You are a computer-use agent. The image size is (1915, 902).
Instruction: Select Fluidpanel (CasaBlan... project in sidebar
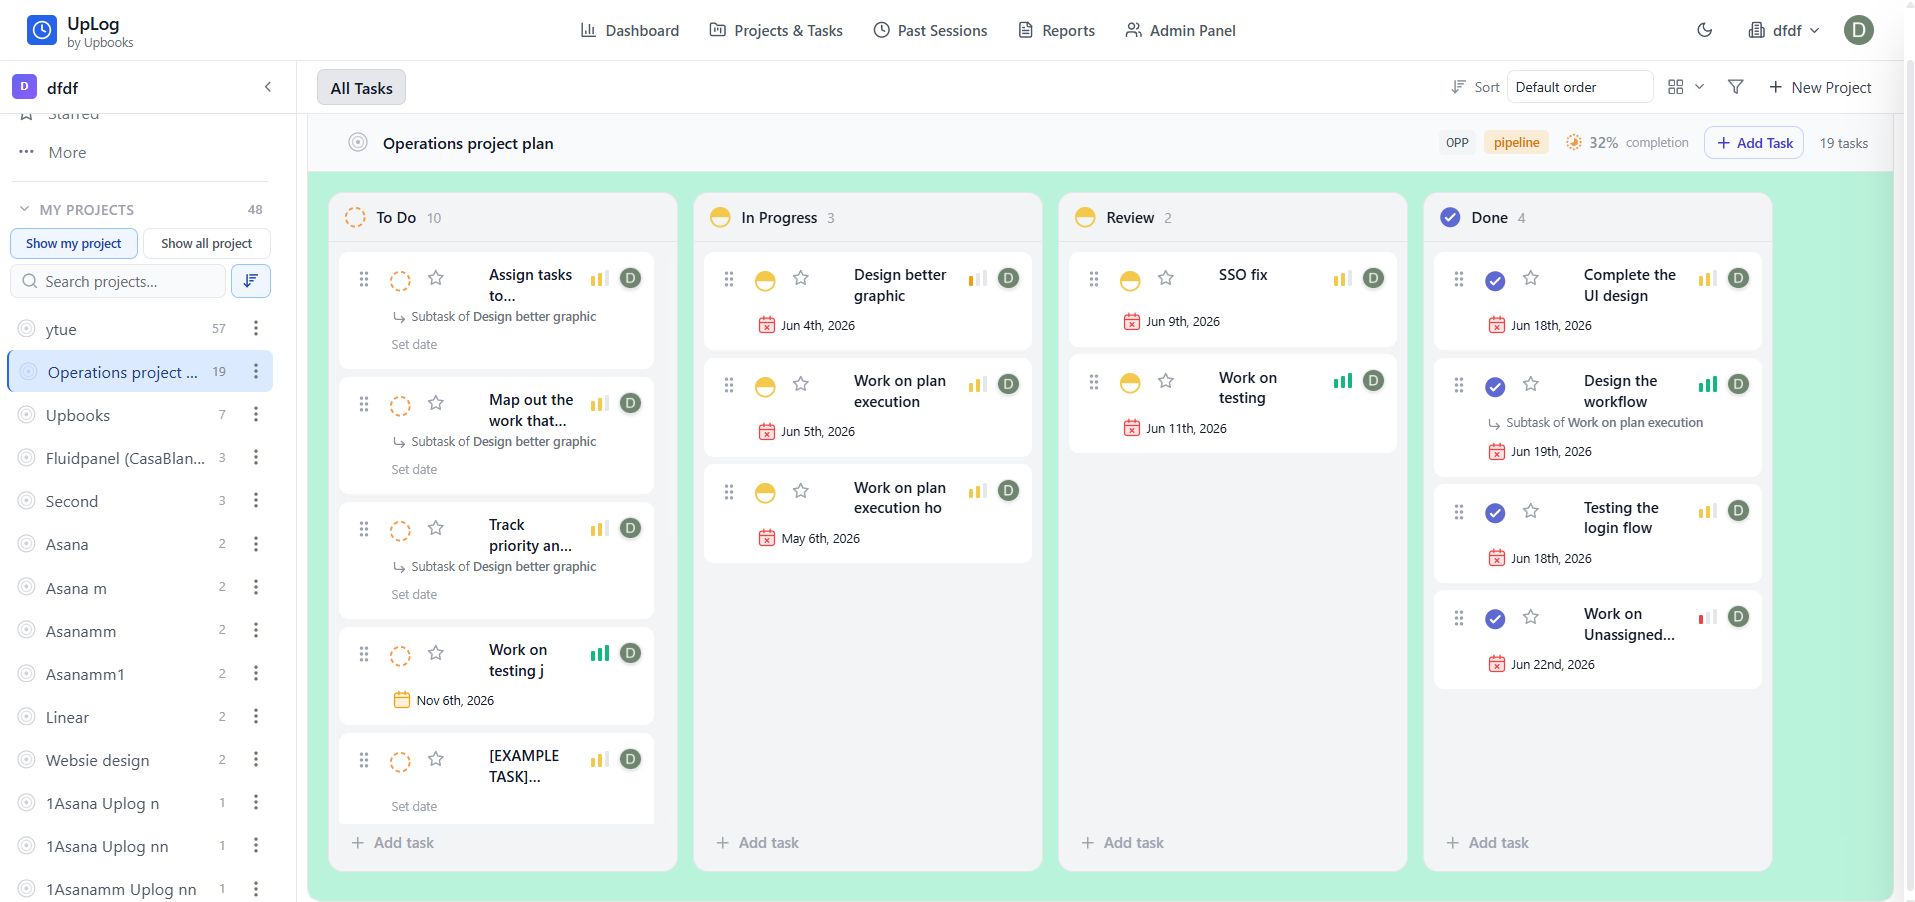[125, 458]
